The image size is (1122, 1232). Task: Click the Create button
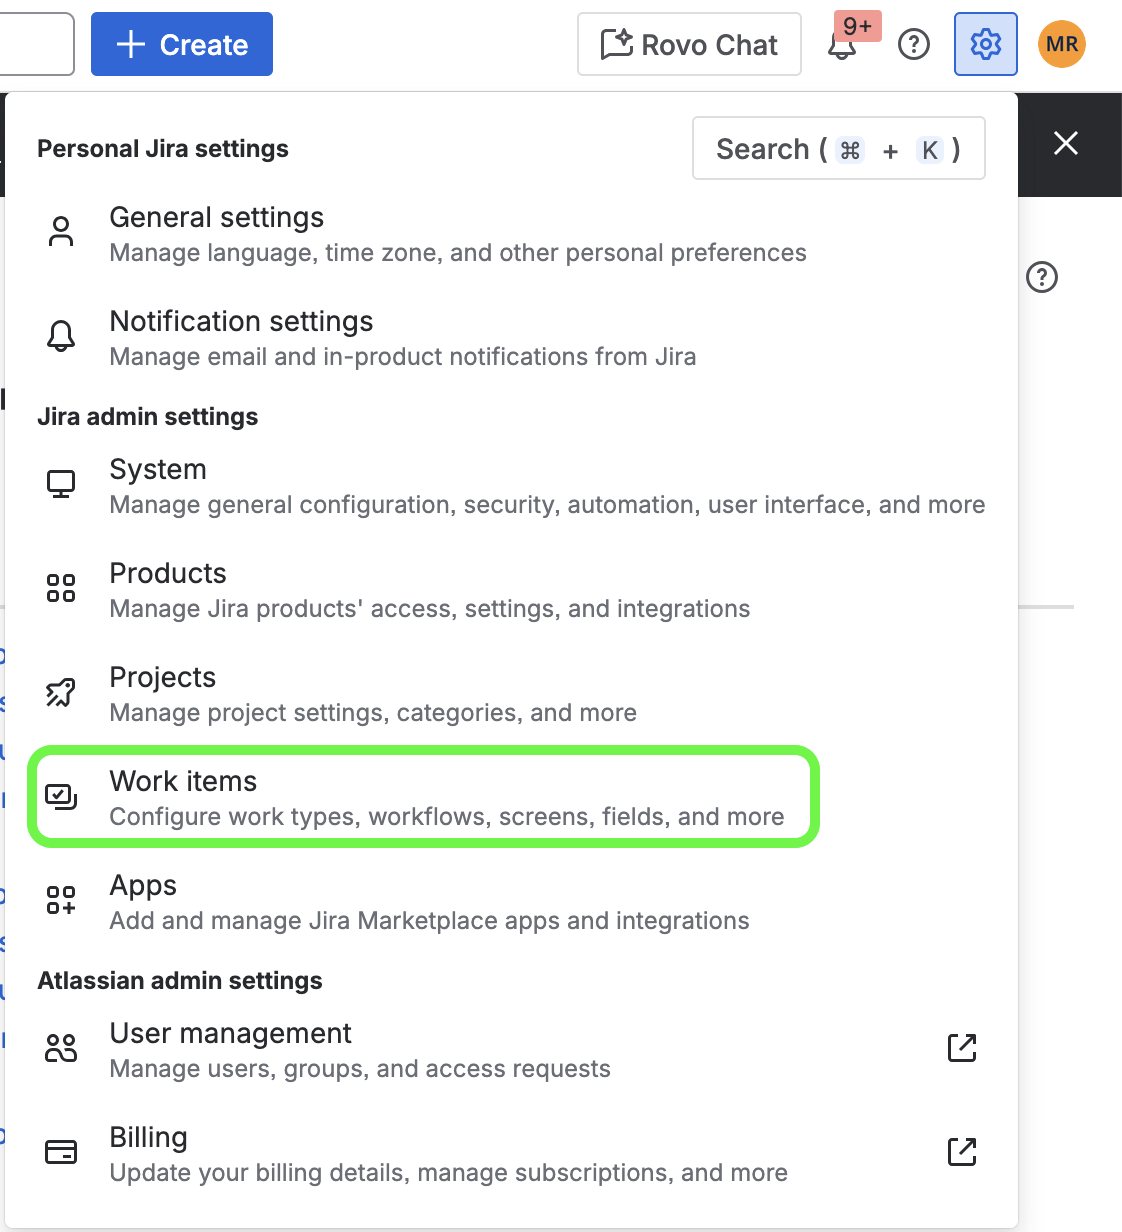point(181,44)
